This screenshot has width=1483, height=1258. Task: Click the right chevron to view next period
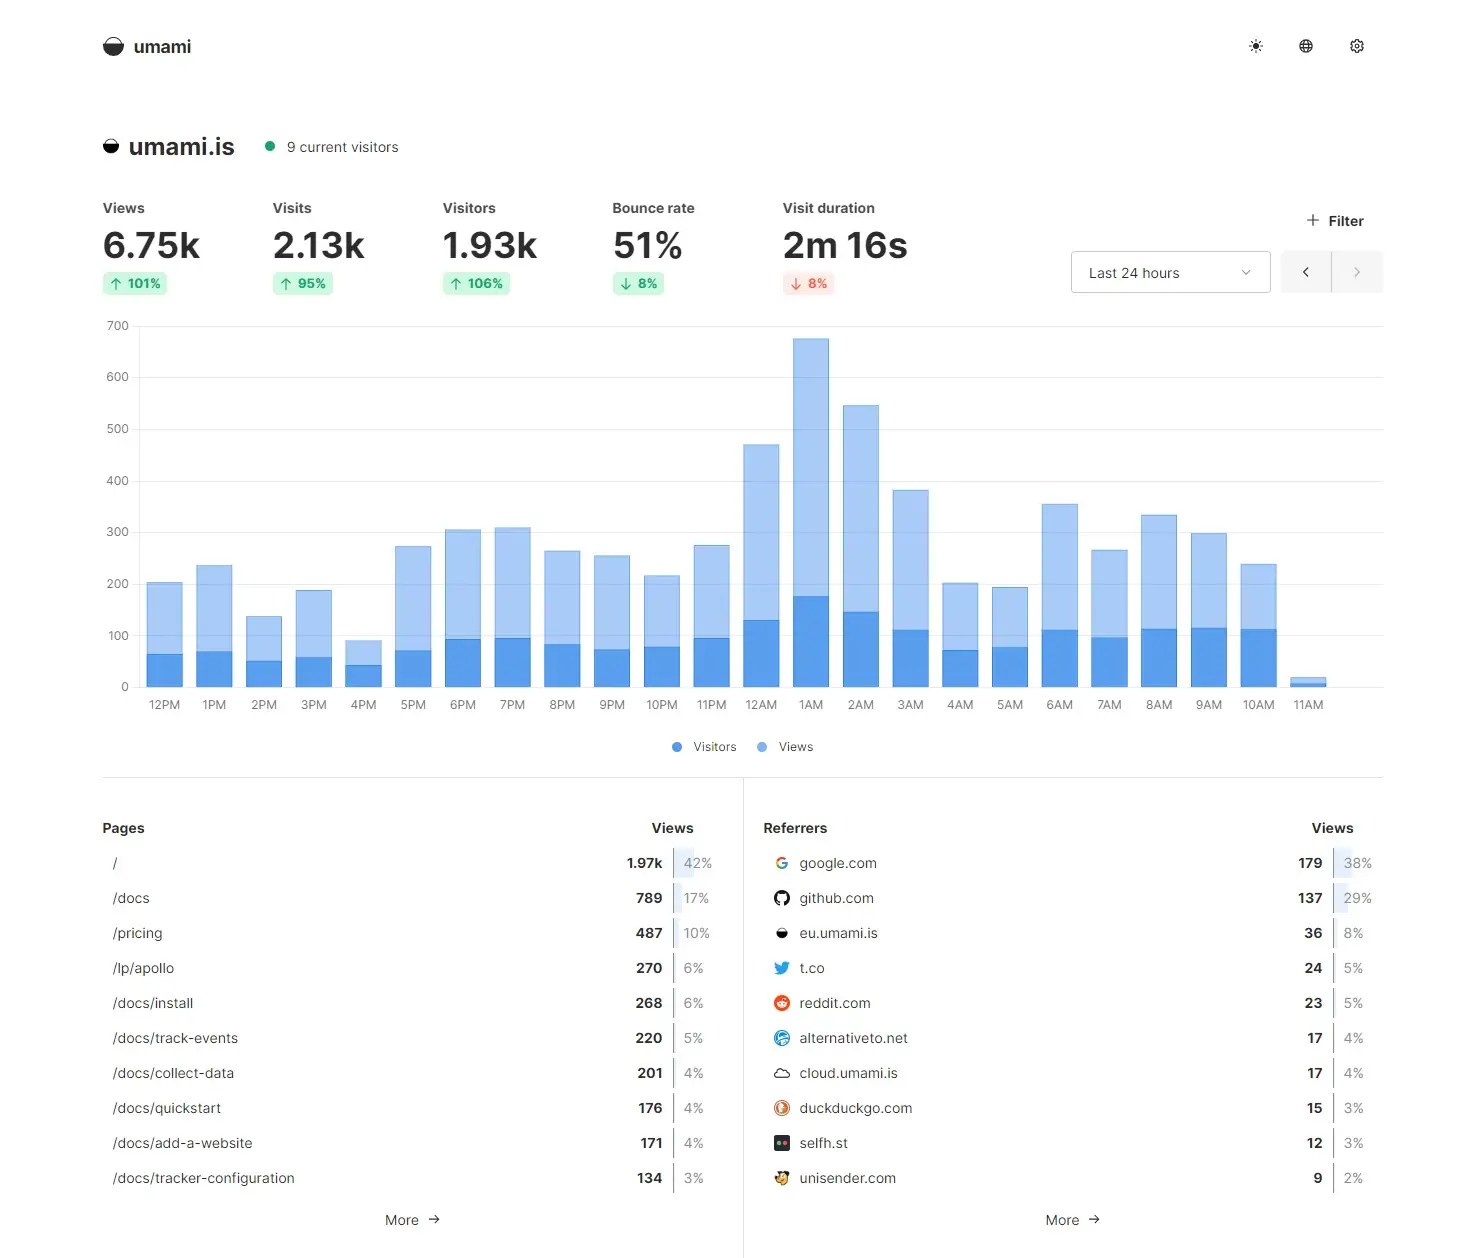pyautogui.click(x=1357, y=272)
